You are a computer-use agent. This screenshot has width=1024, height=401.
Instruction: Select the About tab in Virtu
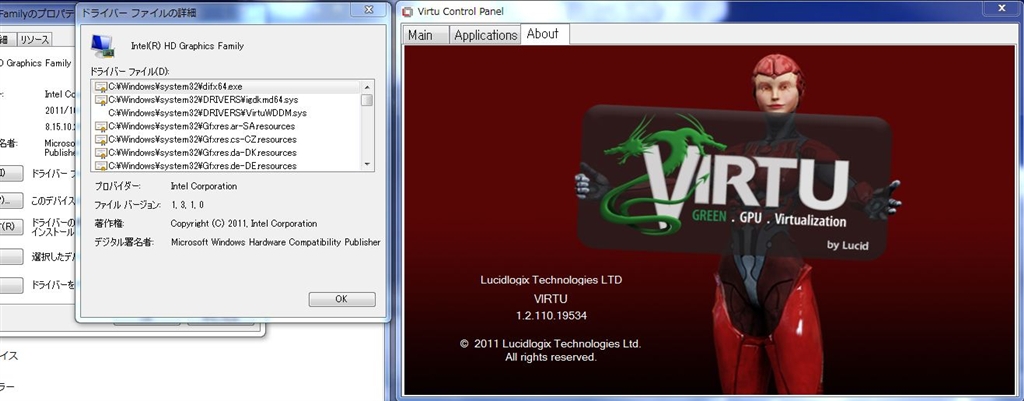click(543, 34)
